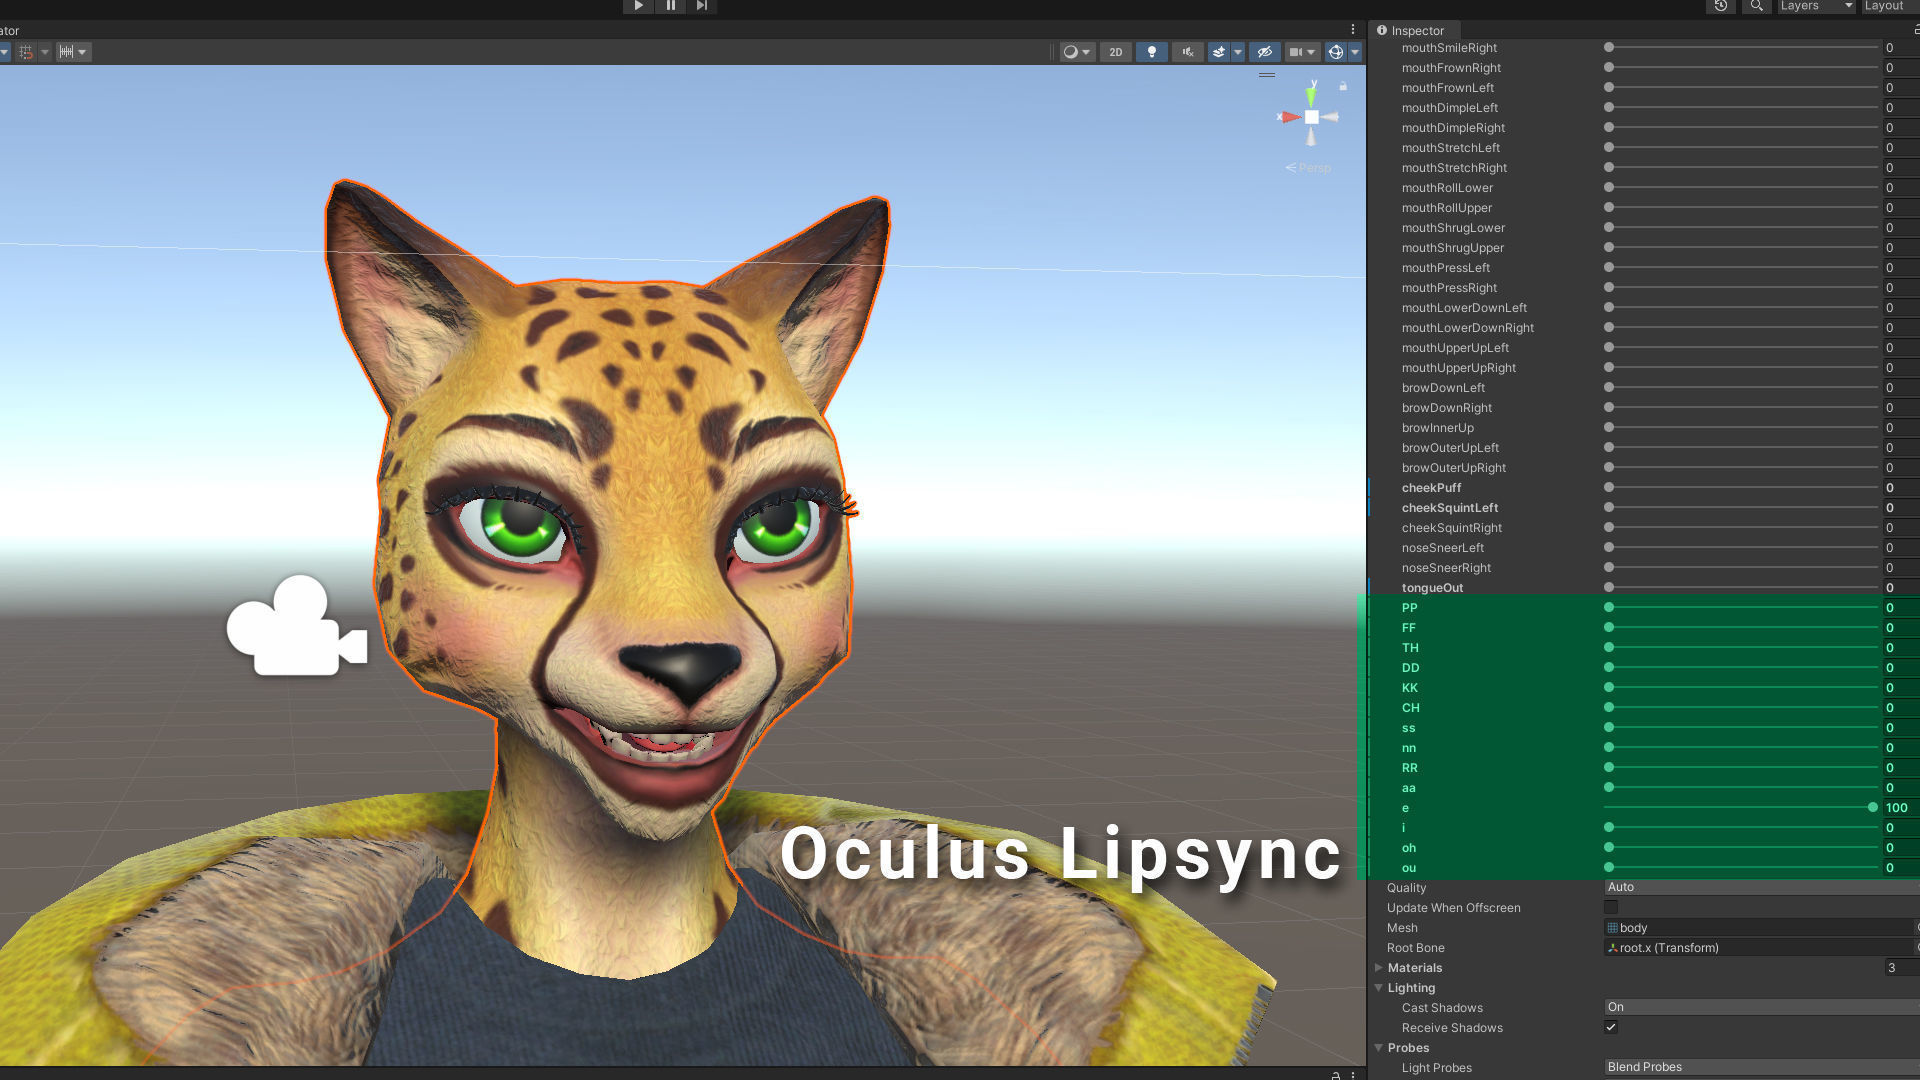The image size is (1920, 1080).
Task: Open the Quality Auto dropdown
Action: (x=1761, y=888)
